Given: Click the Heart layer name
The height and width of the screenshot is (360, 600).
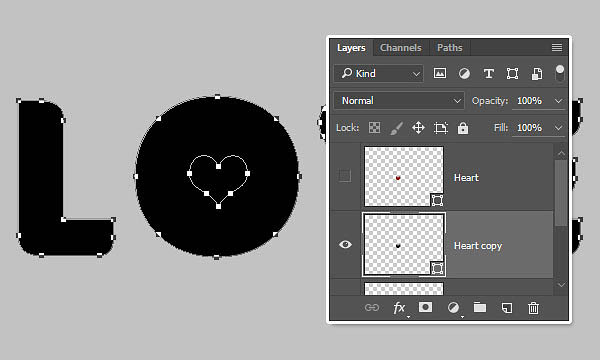Looking at the screenshot, I should tap(466, 178).
